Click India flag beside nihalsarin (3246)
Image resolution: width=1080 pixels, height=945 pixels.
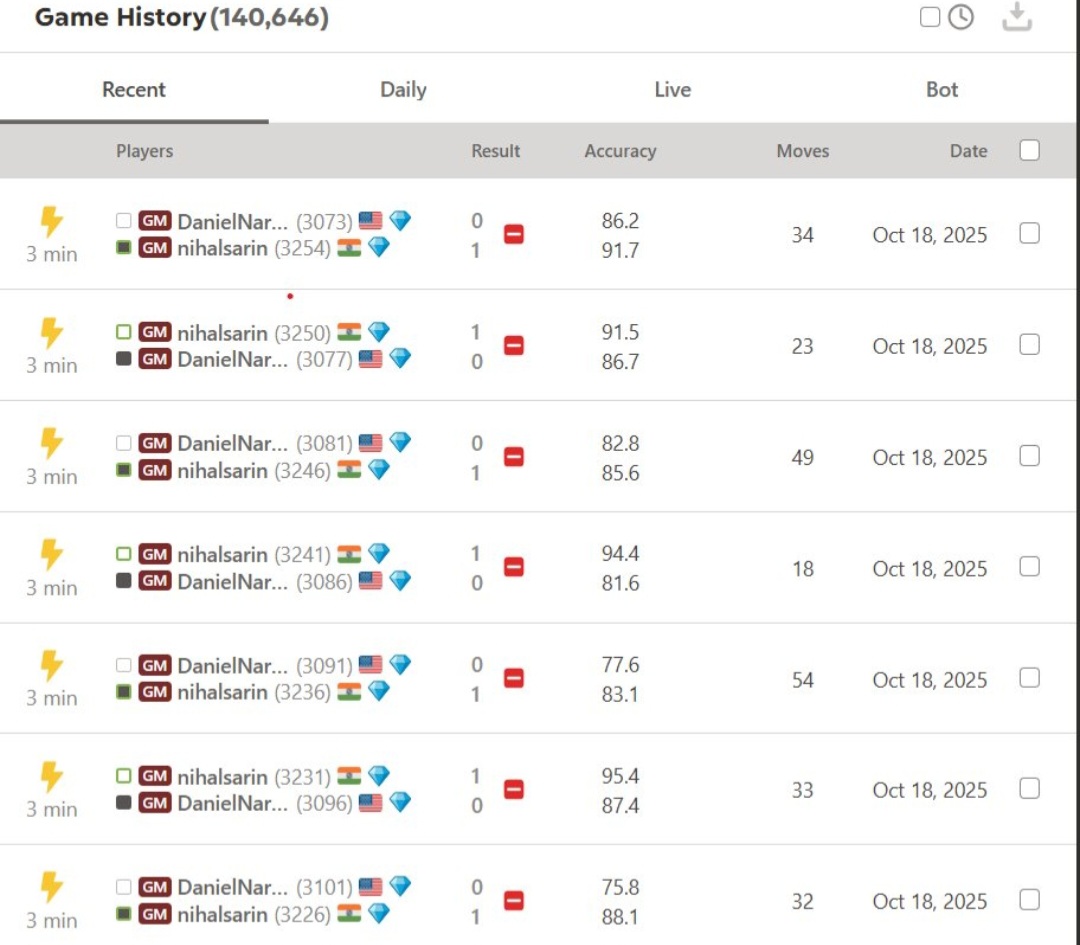click(x=349, y=470)
